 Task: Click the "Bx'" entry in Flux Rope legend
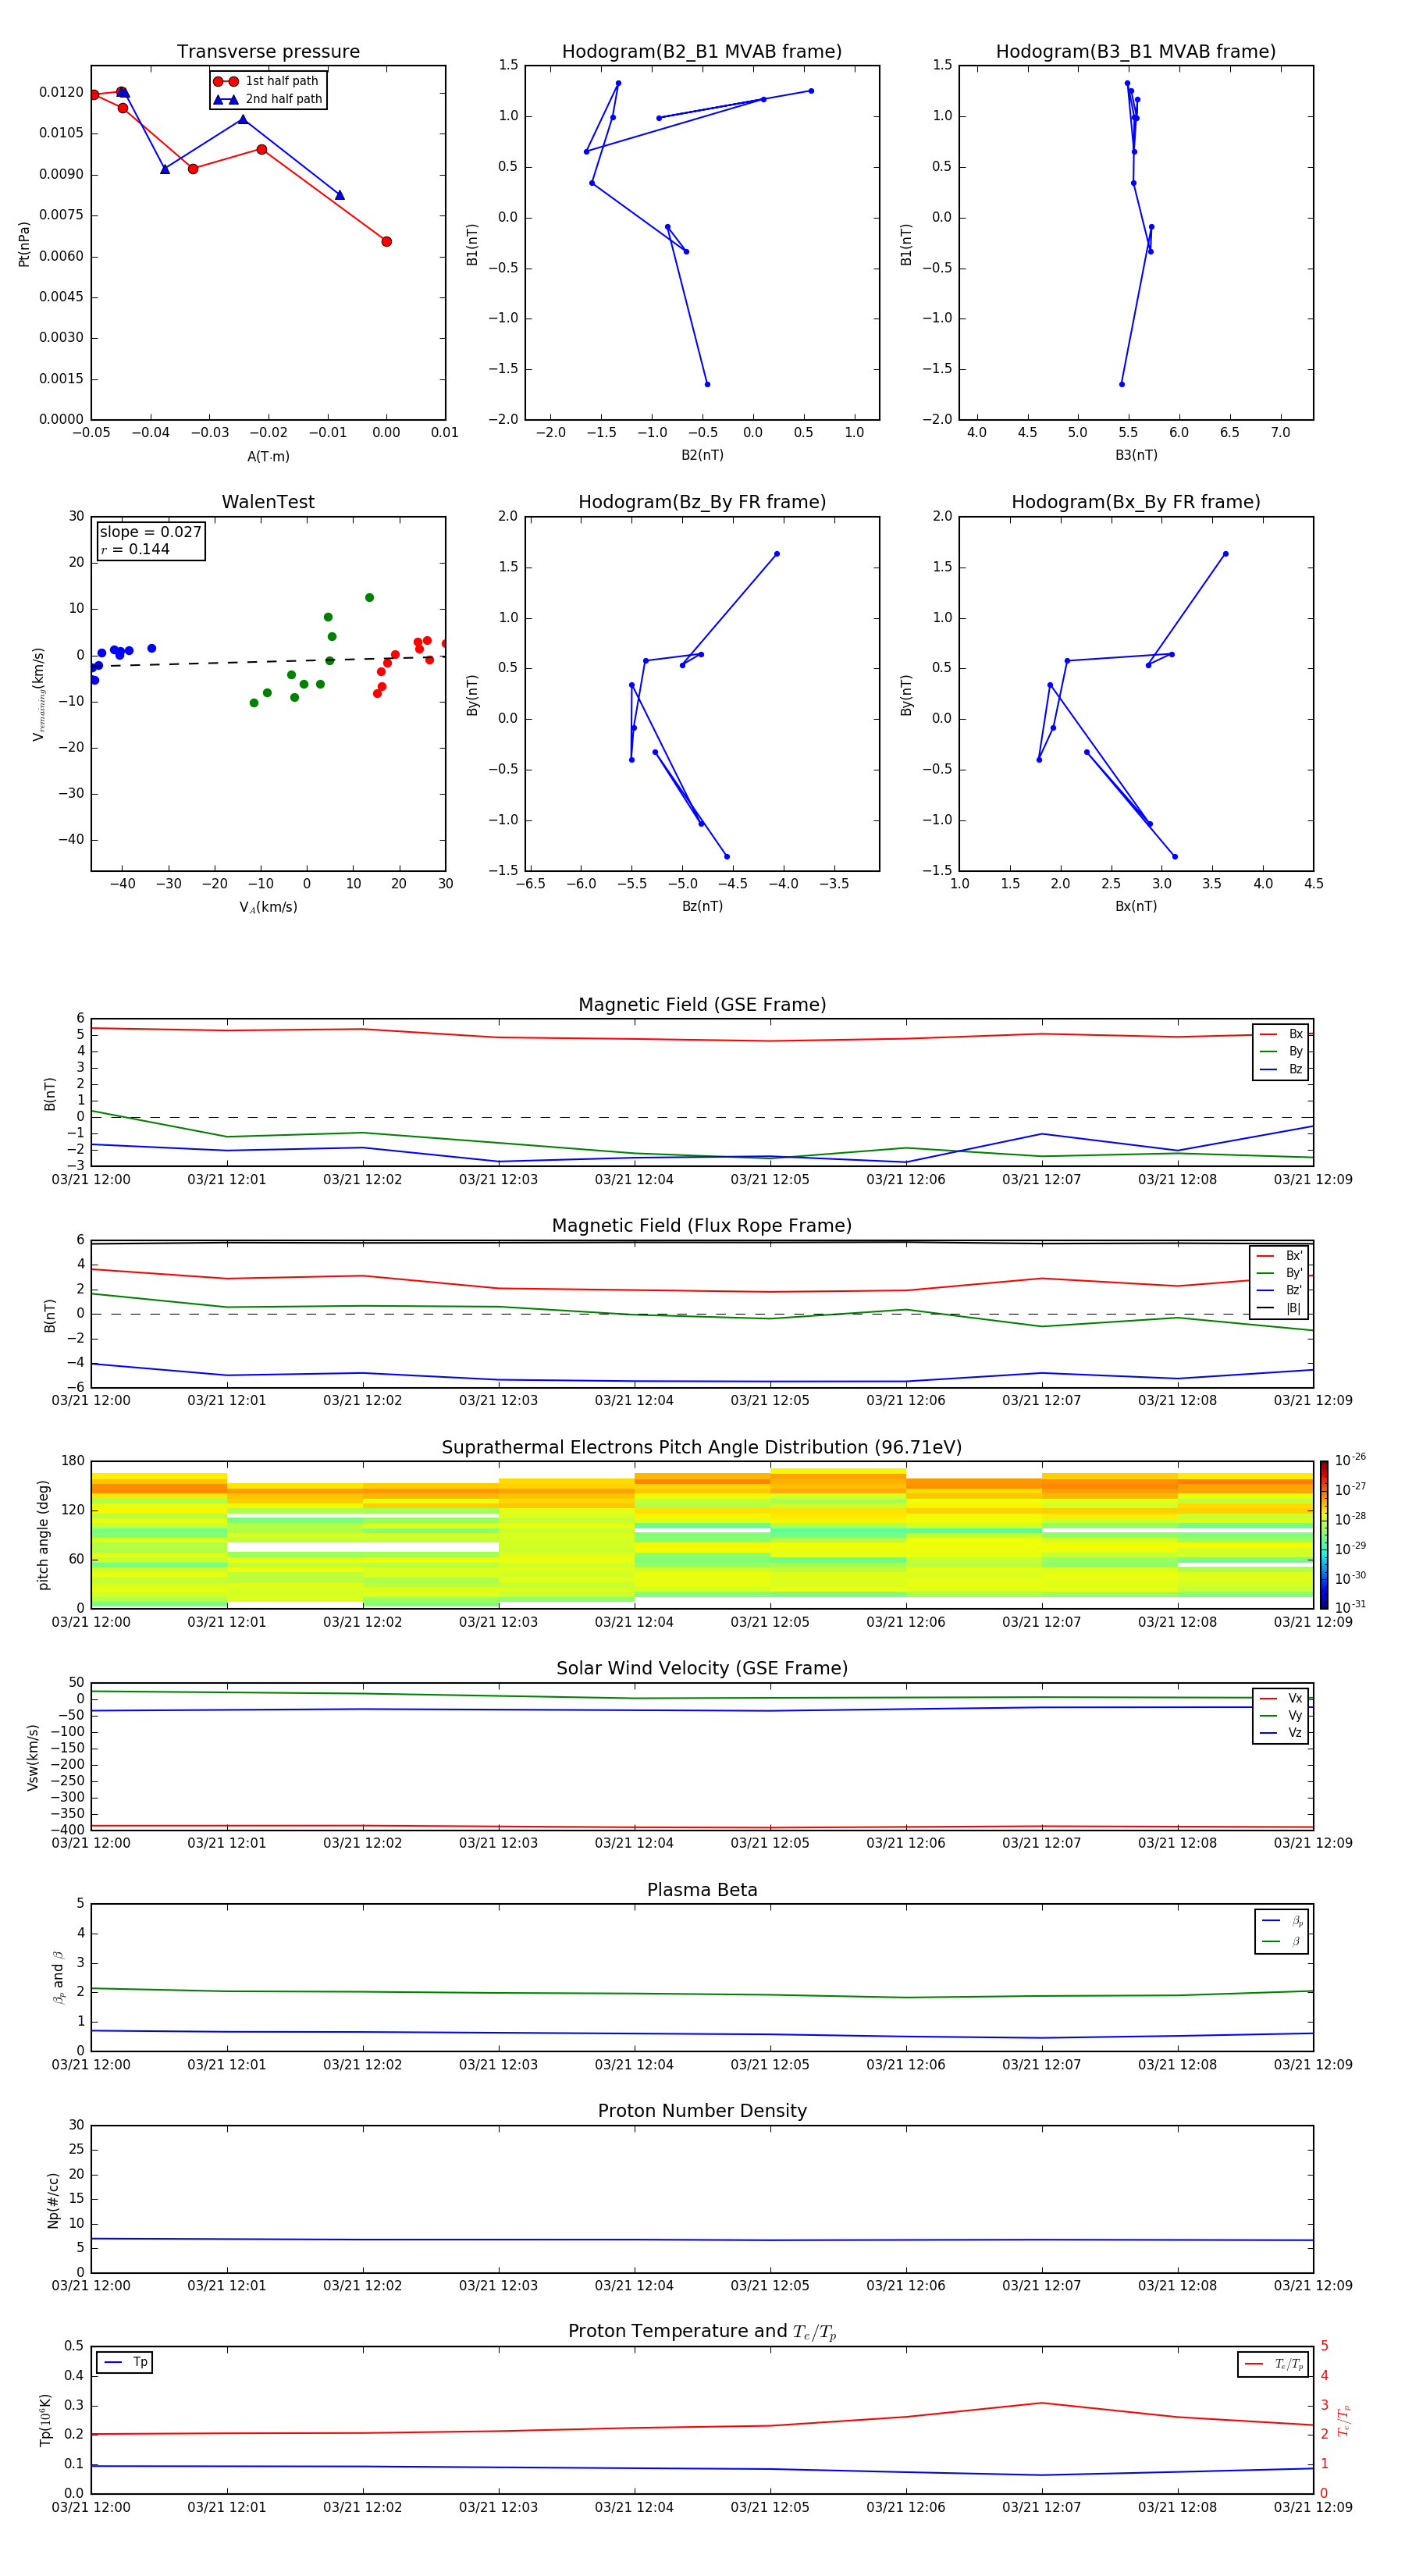(1280, 1256)
